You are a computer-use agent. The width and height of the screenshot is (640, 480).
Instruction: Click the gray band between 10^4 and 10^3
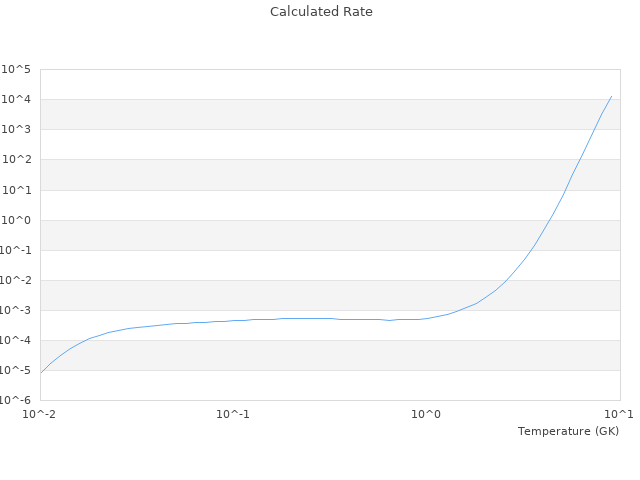[300, 114]
